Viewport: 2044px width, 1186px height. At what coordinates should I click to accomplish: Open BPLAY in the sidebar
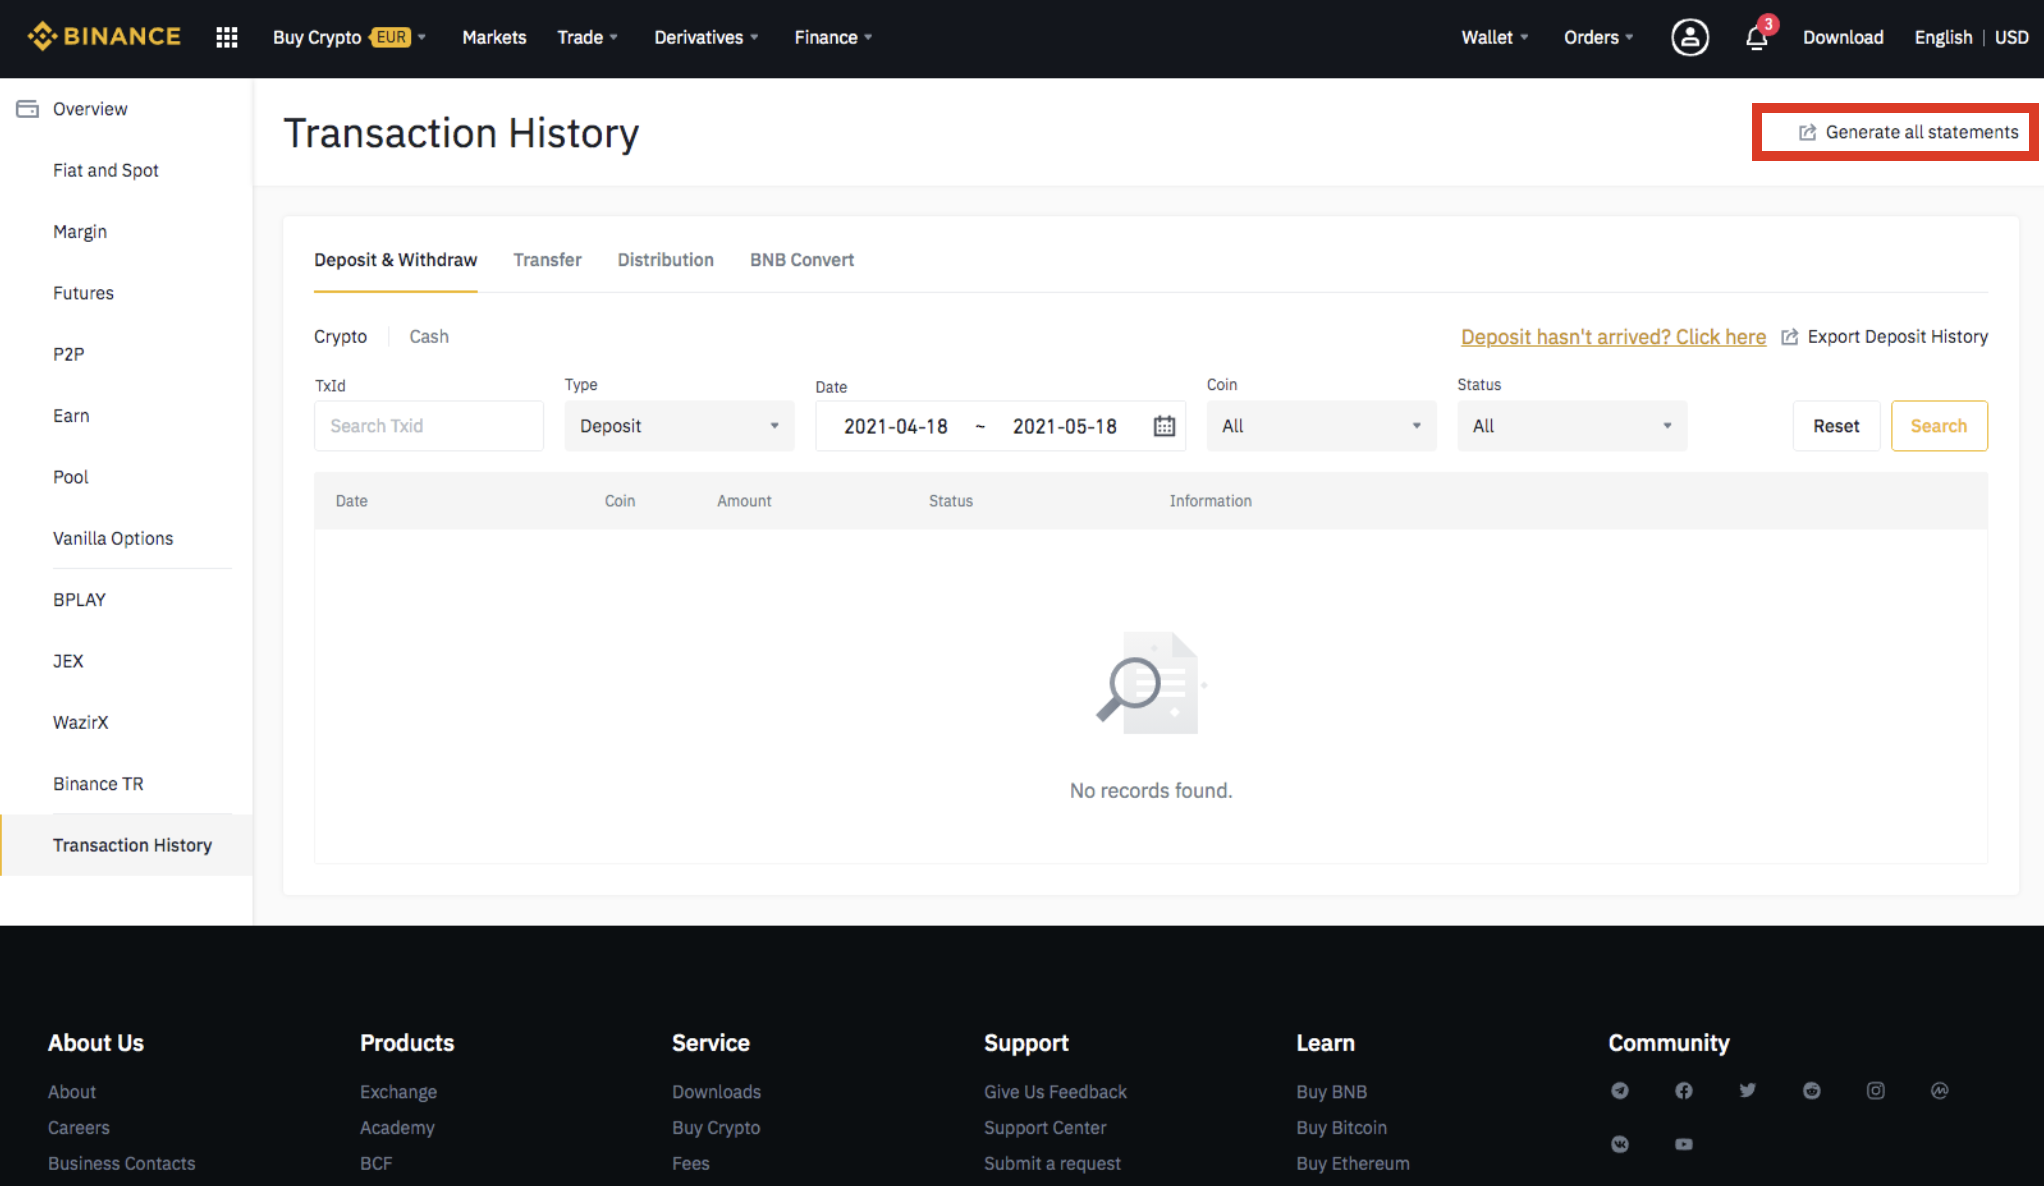click(x=80, y=600)
